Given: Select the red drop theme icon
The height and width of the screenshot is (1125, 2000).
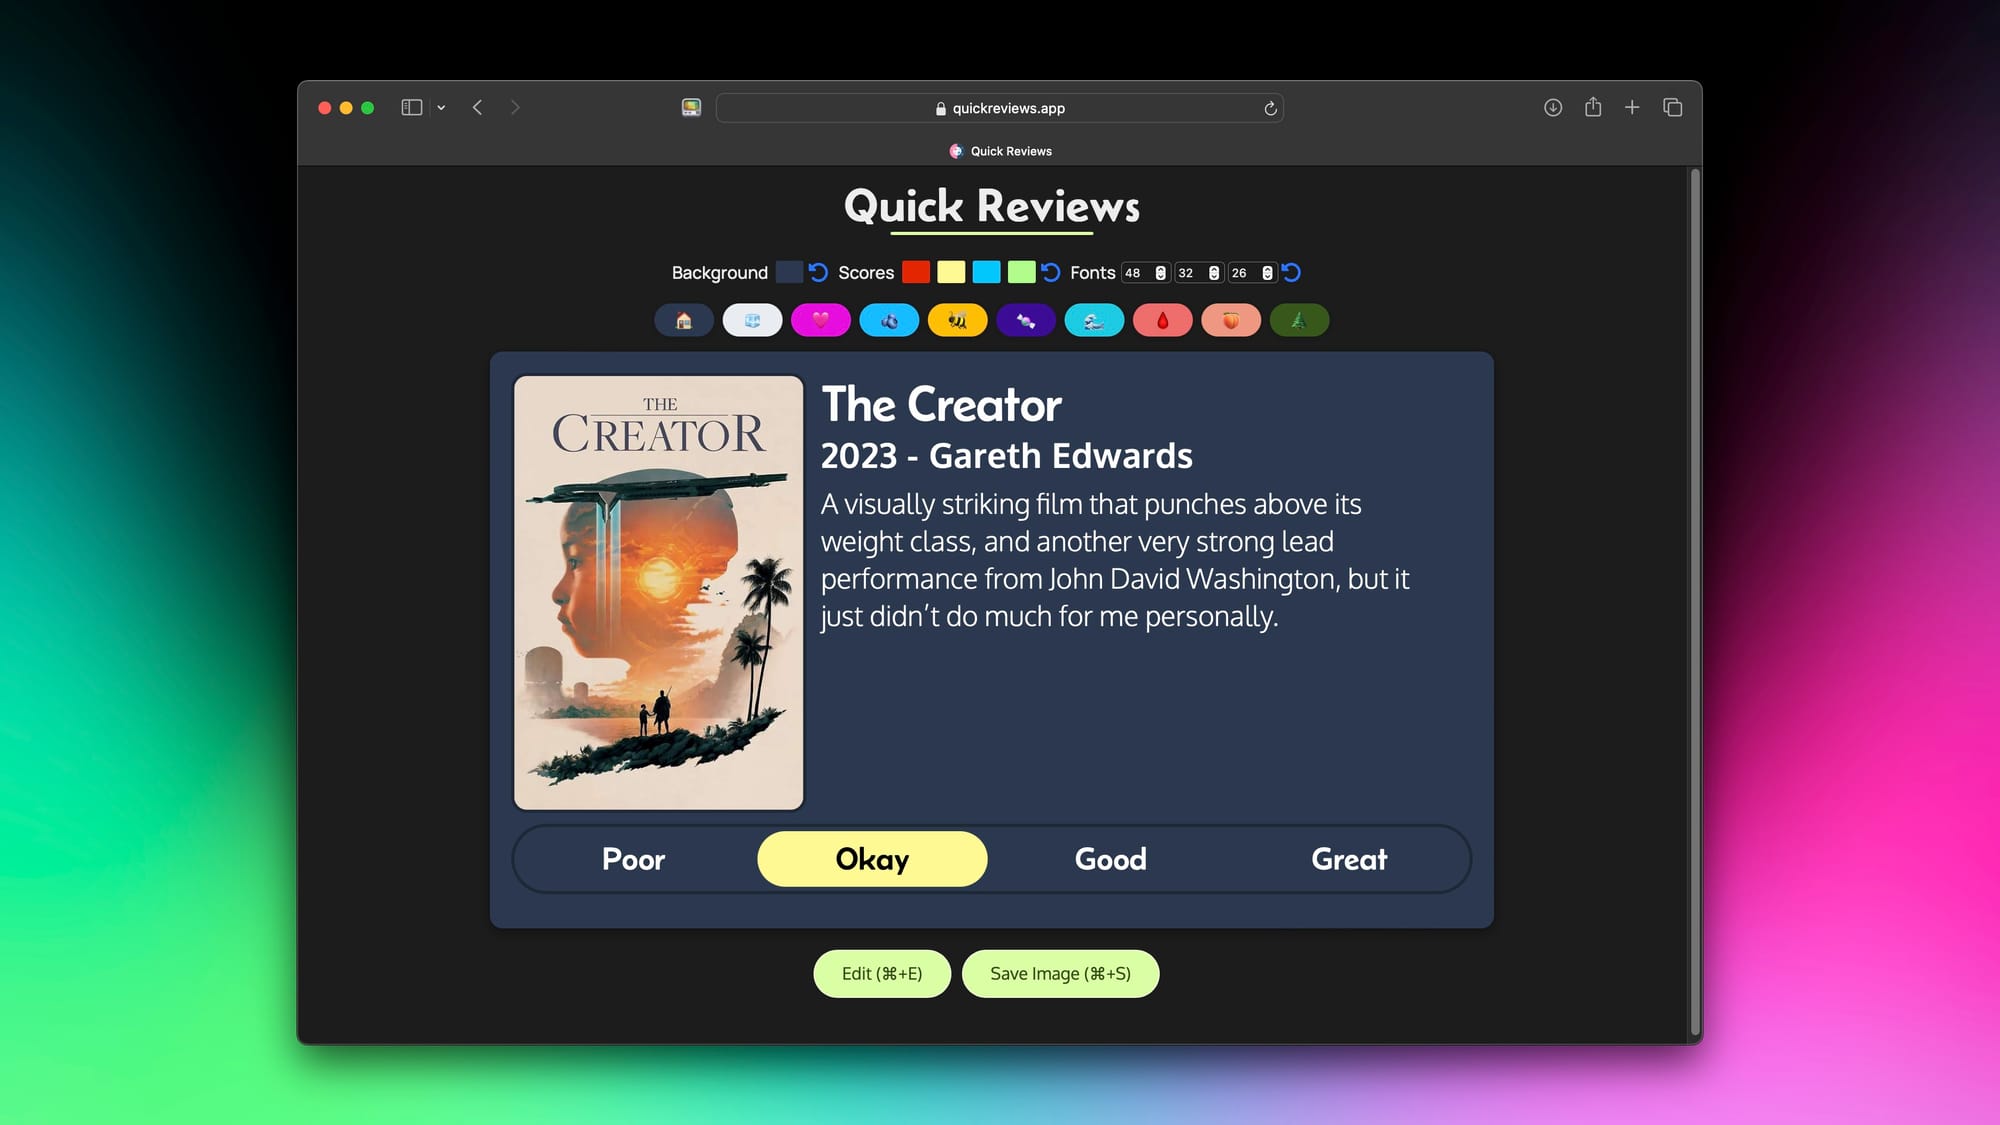Looking at the screenshot, I should coord(1162,320).
